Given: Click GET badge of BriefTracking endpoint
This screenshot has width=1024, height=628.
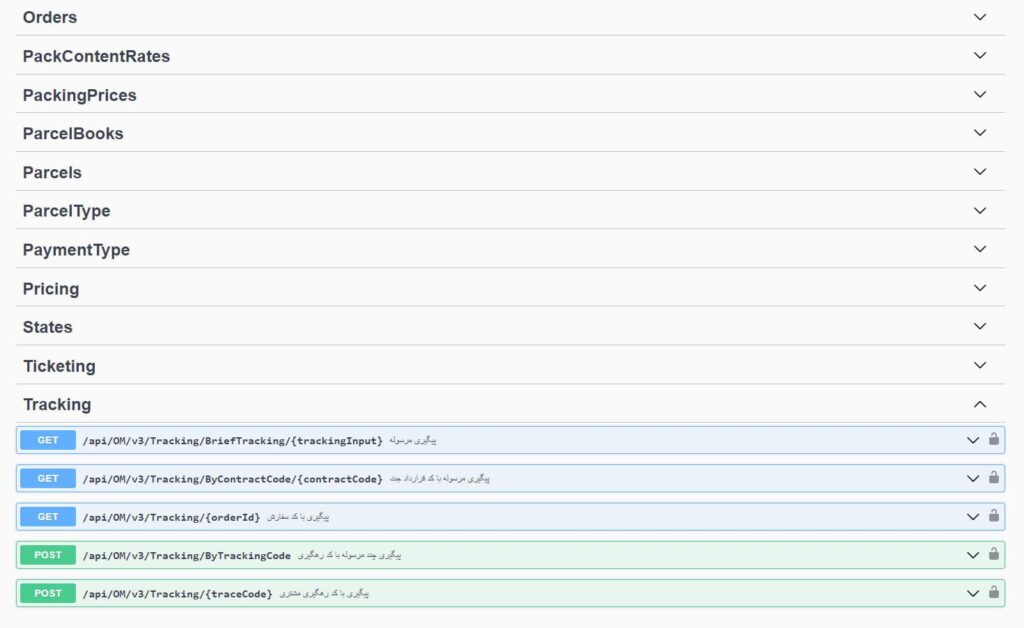Looking at the screenshot, I should pyautogui.click(x=48, y=440).
